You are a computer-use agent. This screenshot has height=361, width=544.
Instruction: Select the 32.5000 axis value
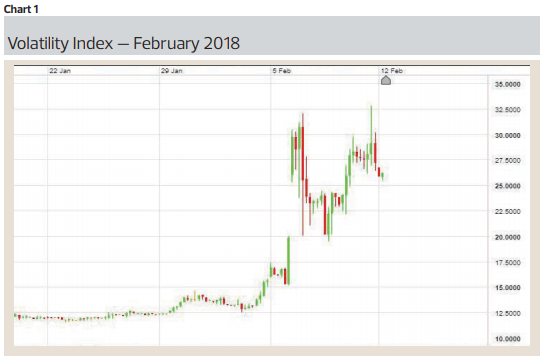(508, 110)
